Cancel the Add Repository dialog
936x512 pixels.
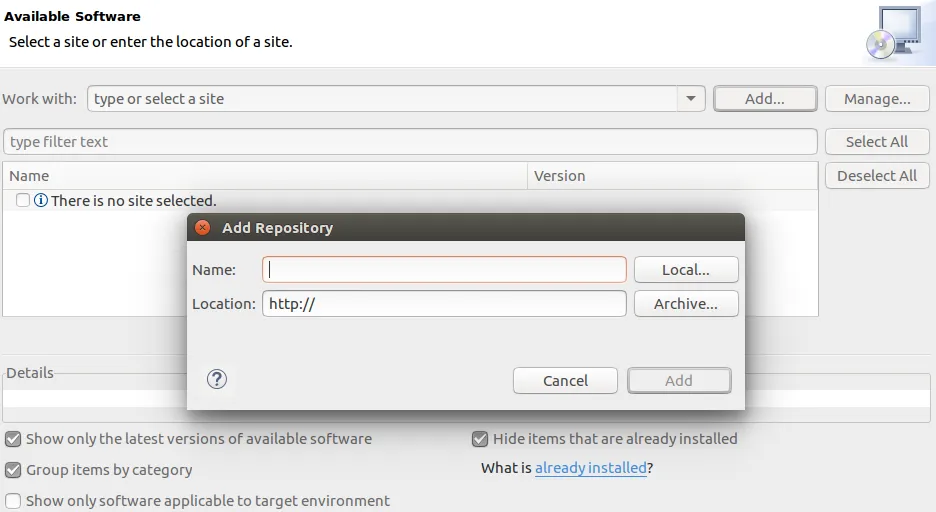(x=565, y=381)
